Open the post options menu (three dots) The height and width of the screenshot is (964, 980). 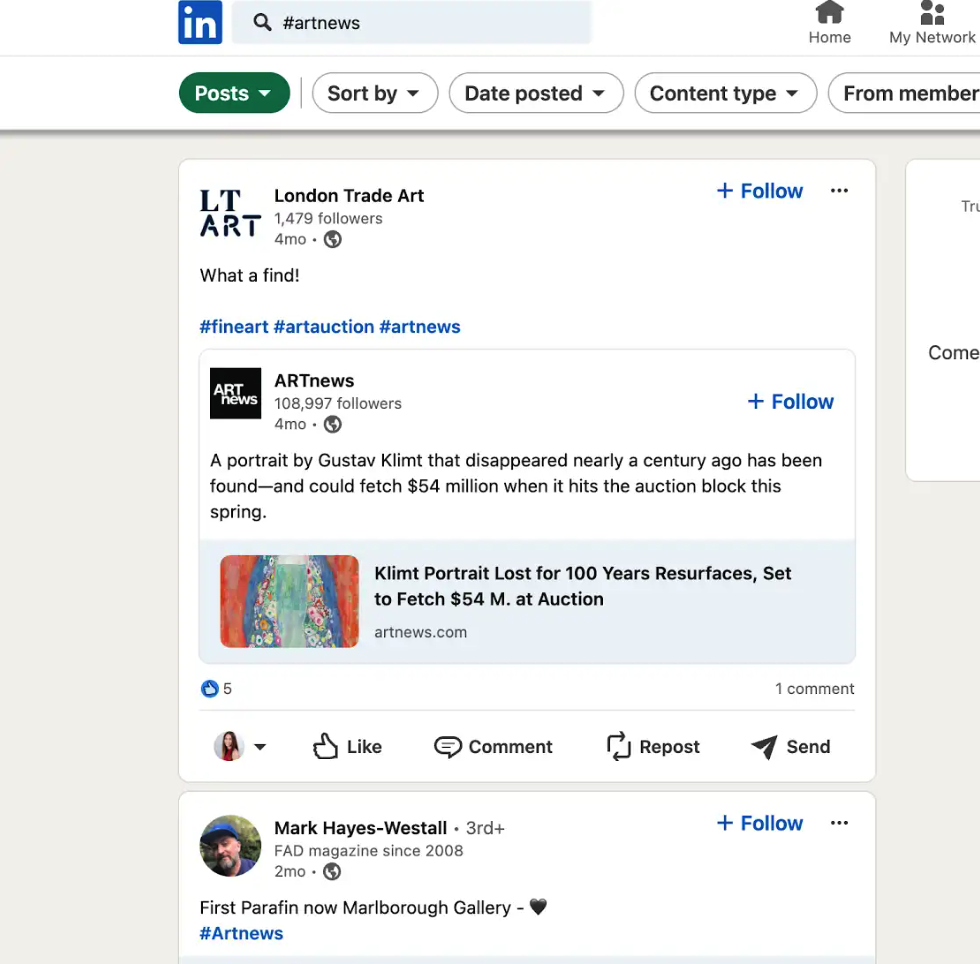(x=839, y=190)
